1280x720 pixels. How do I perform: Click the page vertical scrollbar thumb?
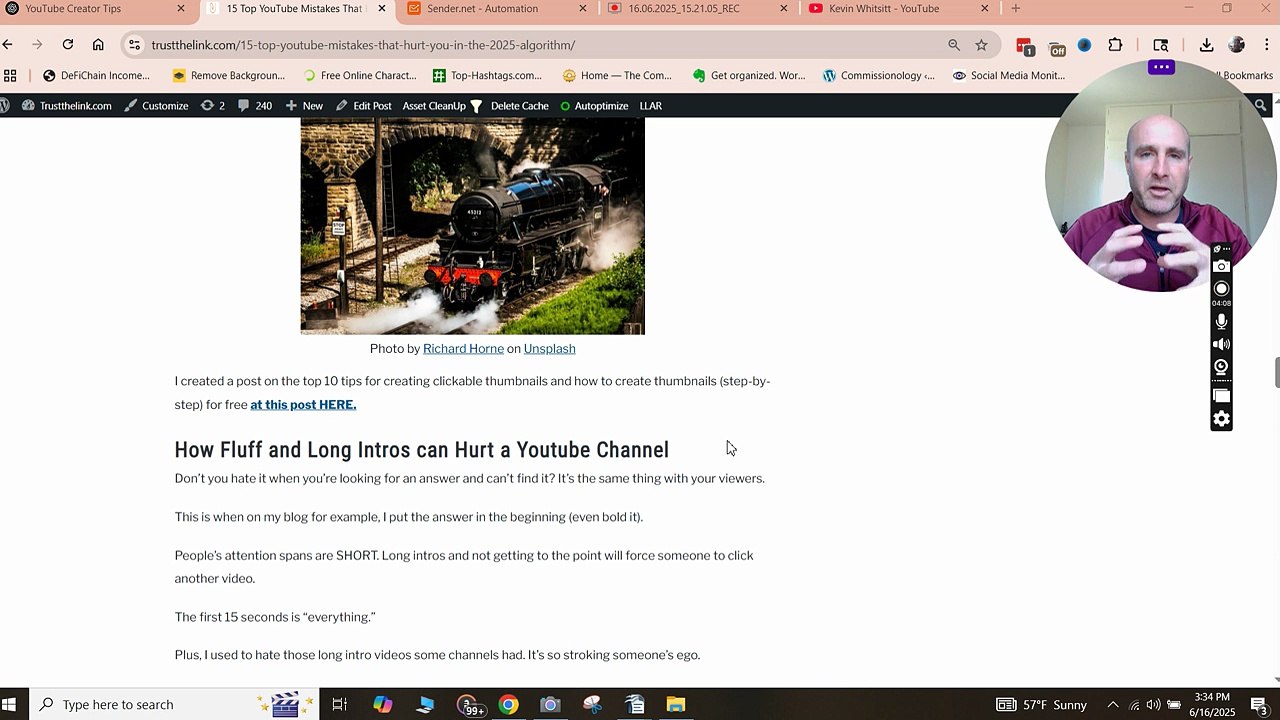coord(1276,372)
